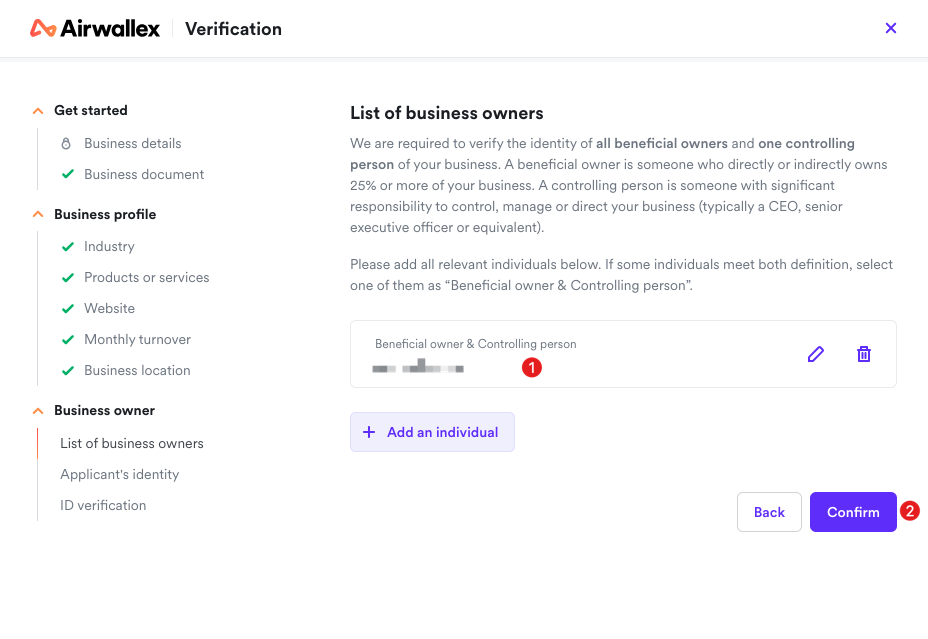Click the green checkmark beside Industry
928x639 pixels.
68,246
